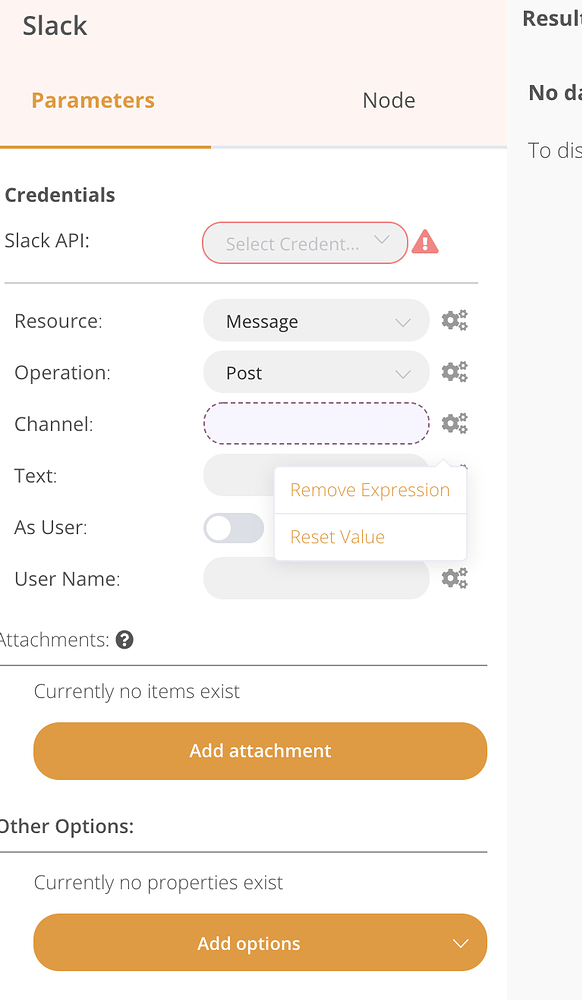Viewport: 582px width, 1000px height.
Task: Select the Parameters tab
Action: tap(92, 100)
